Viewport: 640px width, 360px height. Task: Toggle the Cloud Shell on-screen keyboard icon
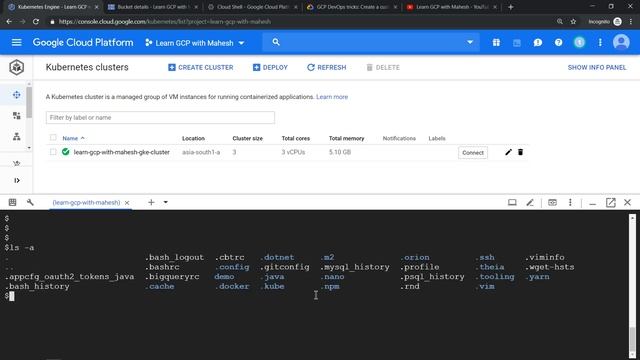[13, 202]
